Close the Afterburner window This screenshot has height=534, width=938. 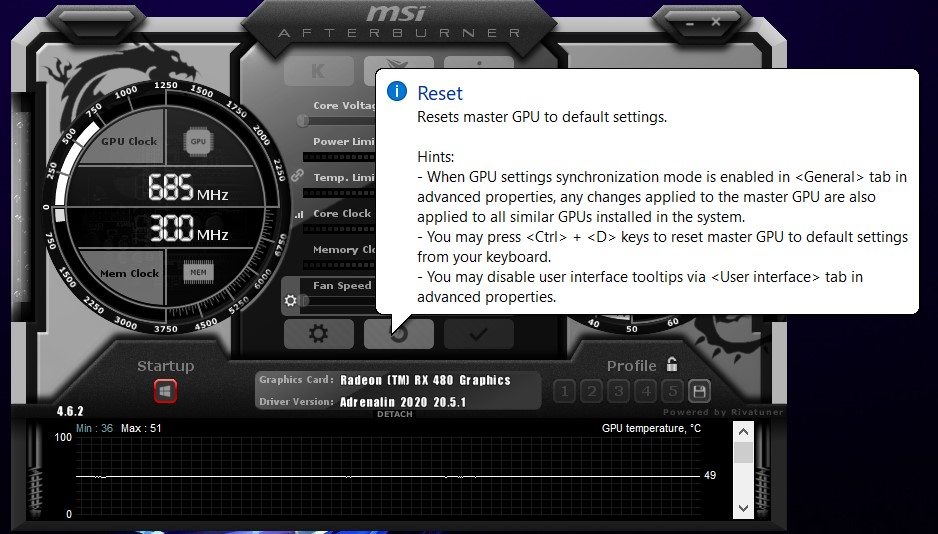pyautogui.click(x=716, y=22)
